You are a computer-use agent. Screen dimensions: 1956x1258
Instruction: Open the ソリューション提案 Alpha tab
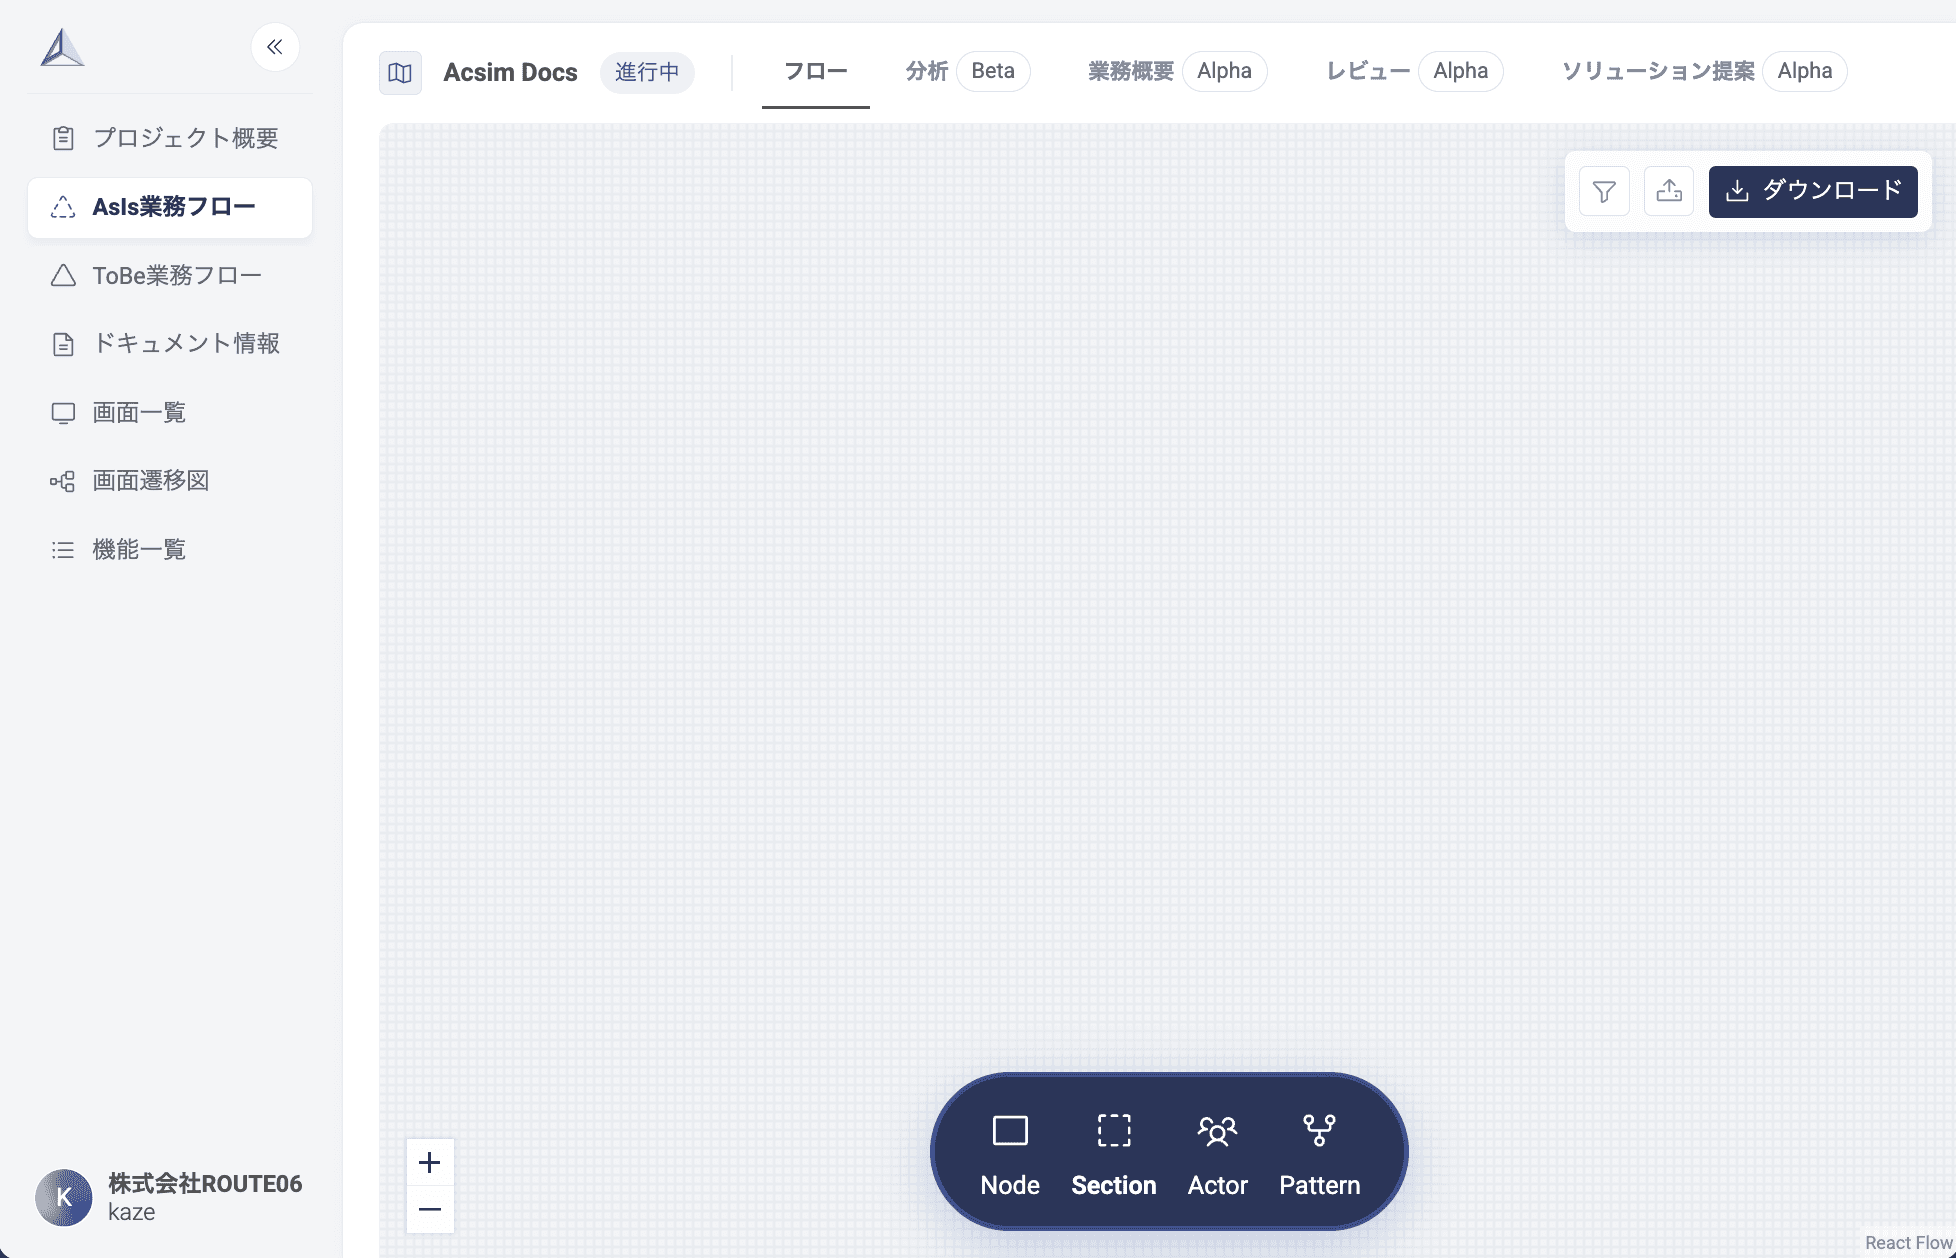(1704, 71)
